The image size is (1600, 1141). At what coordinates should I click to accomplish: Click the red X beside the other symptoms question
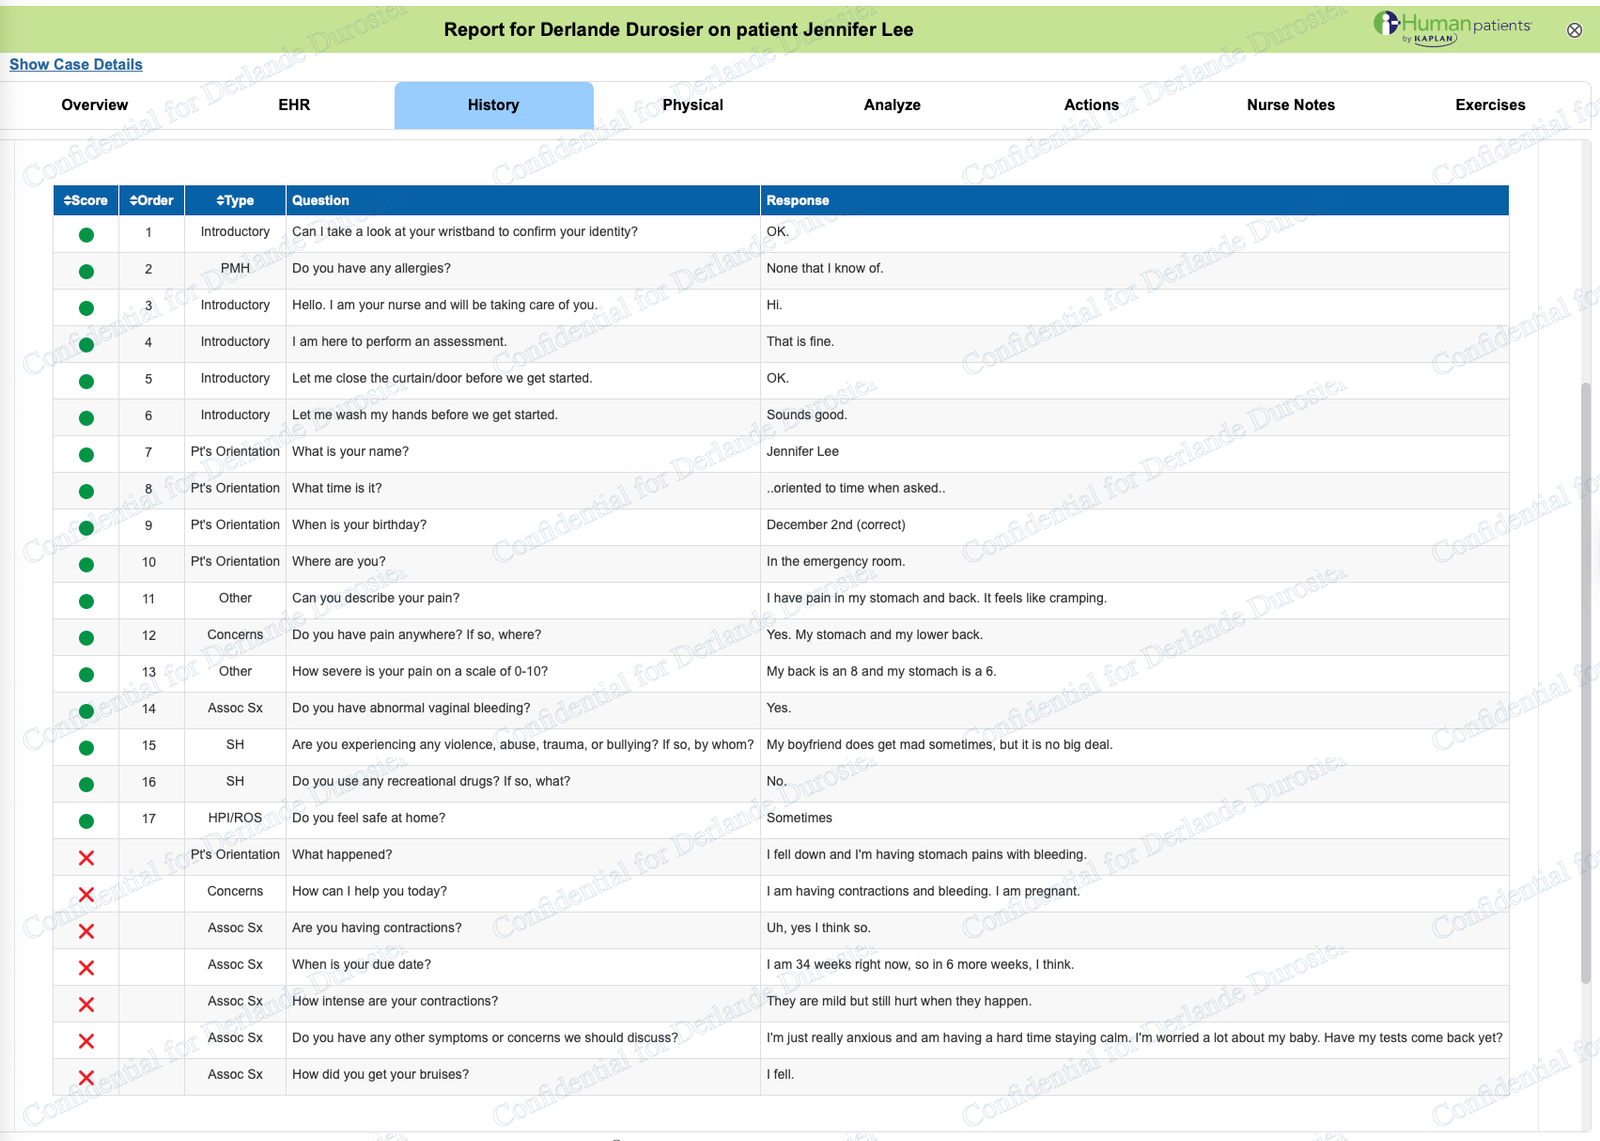tap(86, 1041)
